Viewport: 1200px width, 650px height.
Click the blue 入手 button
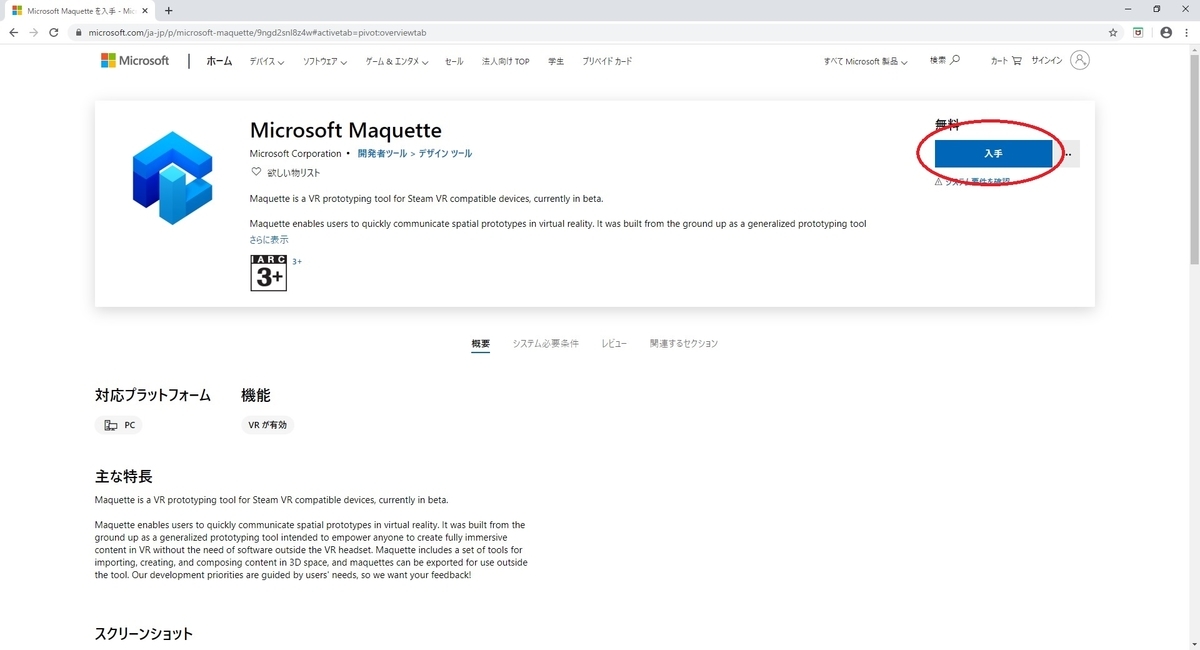993,154
